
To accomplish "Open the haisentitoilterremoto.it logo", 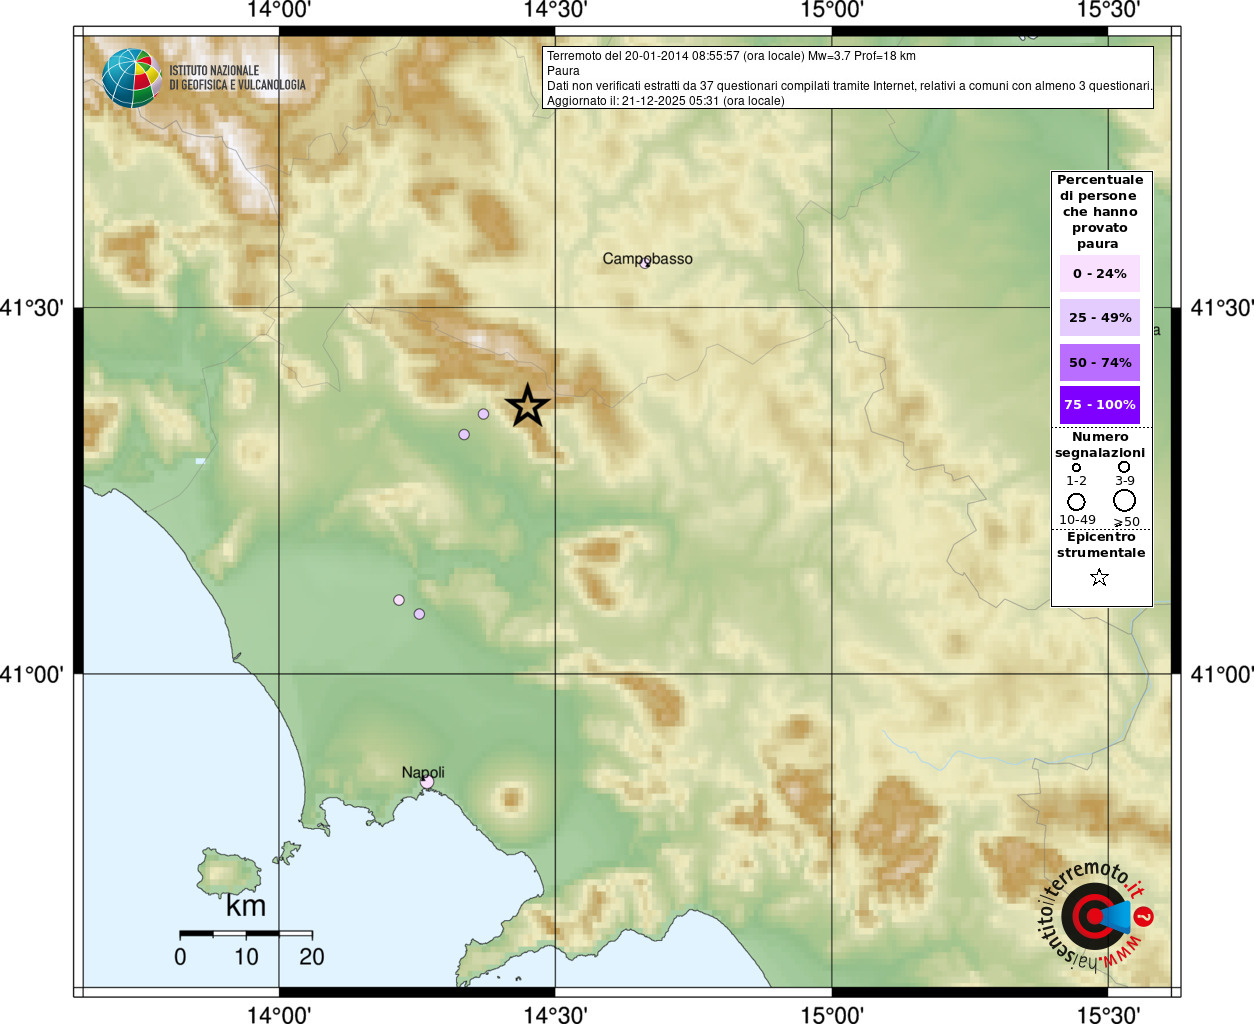I will pos(1097,916).
